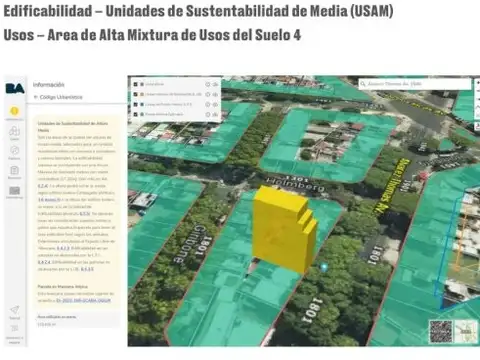Viewport: 480px width, 360px height.
Task: Click the teal swatch of third layer
Action: point(142,104)
